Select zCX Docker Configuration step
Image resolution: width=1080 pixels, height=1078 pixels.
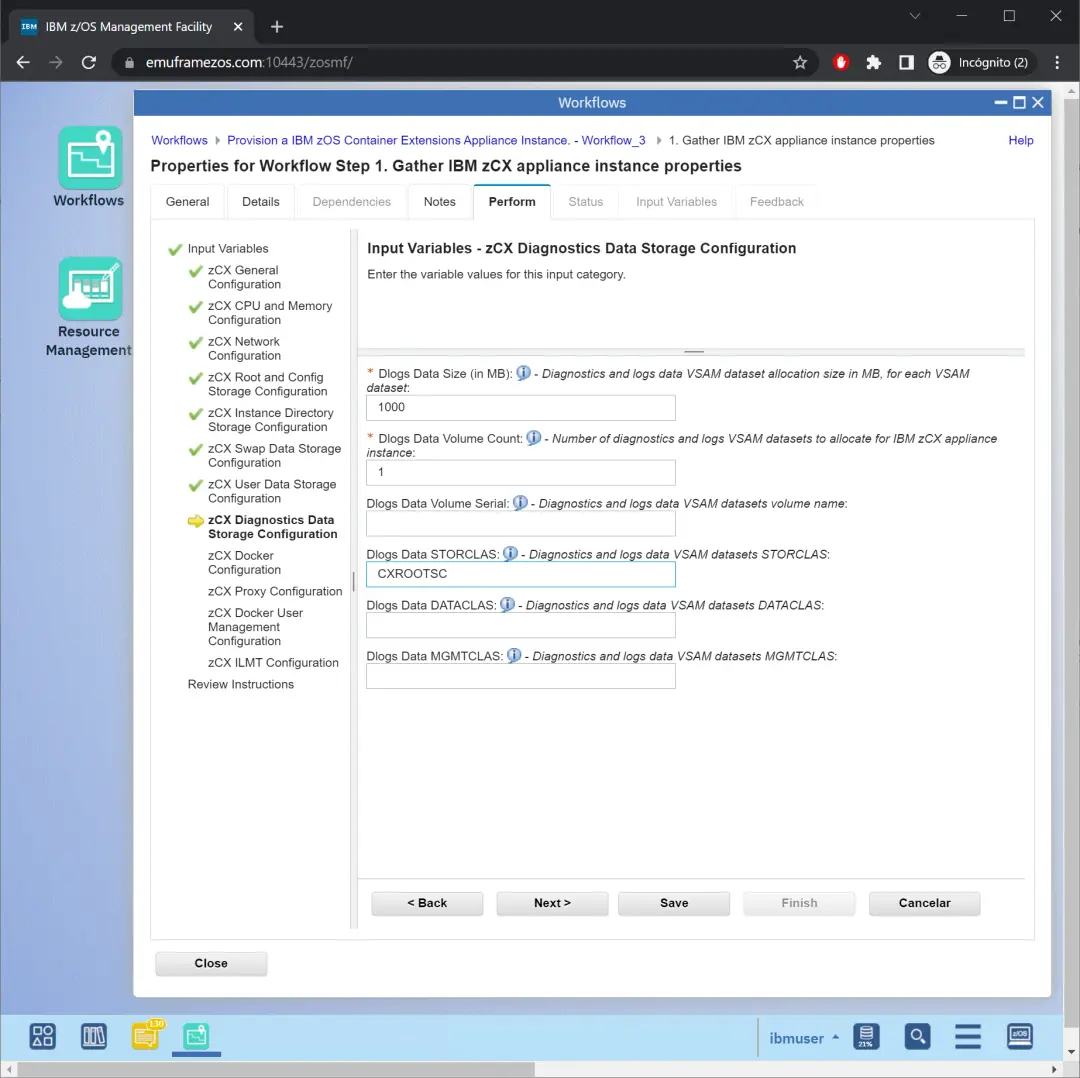(x=245, y=562)
